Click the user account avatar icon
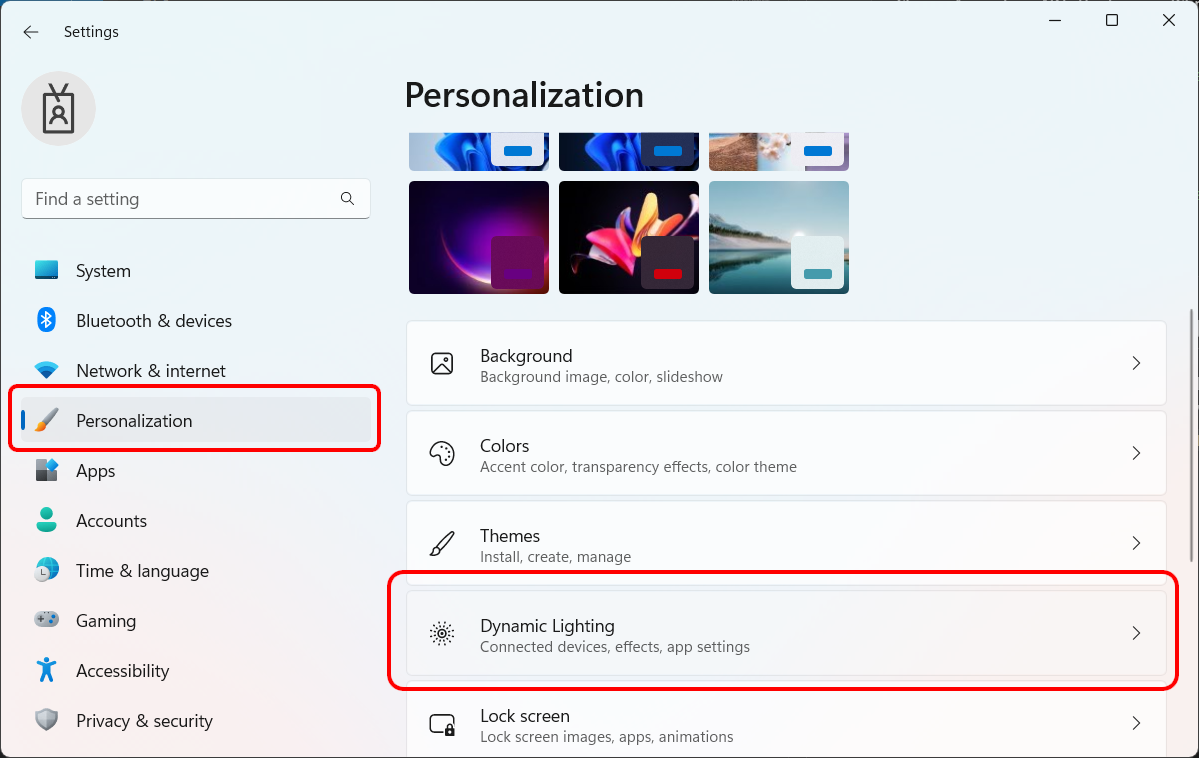 pyautogui.click(x=58, y=108)
